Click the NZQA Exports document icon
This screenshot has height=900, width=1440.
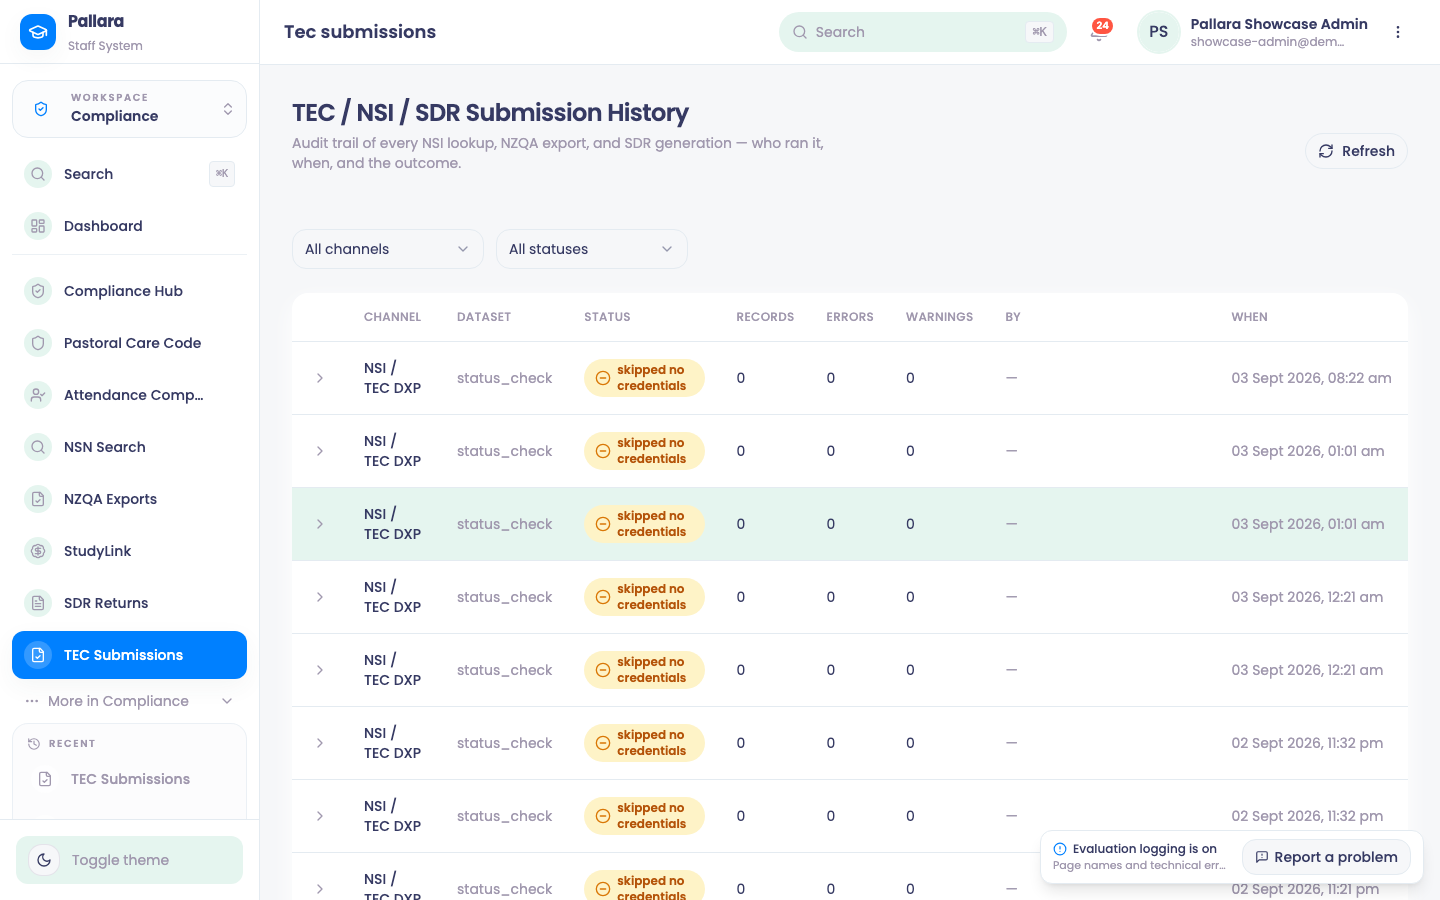[x=38, y=499]
